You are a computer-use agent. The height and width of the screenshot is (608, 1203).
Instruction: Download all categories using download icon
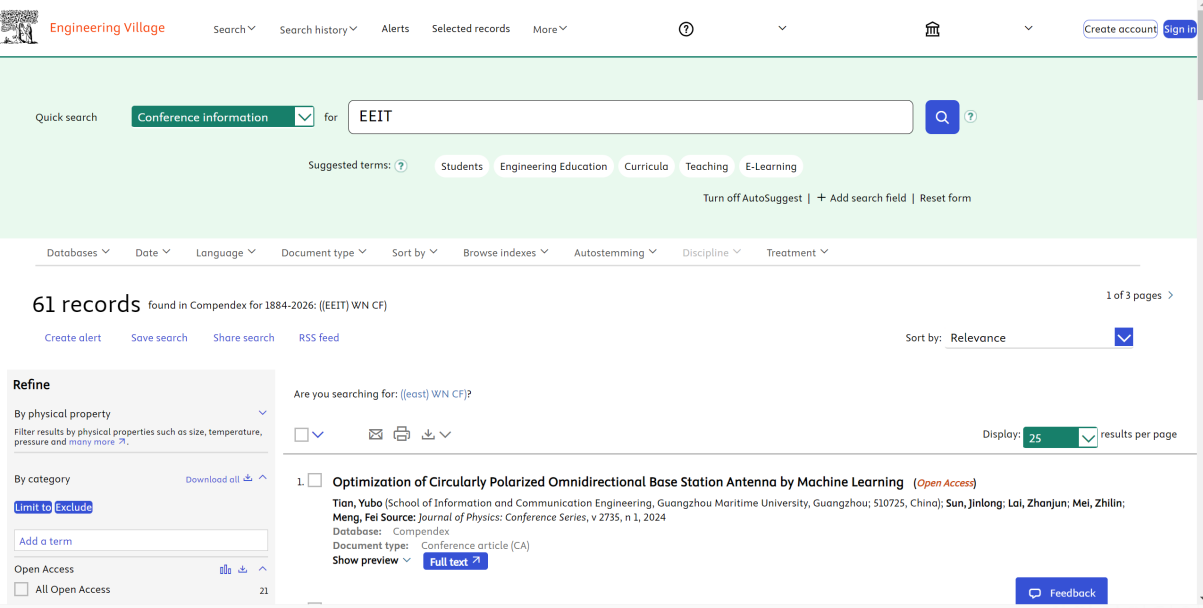coord(247,479)
